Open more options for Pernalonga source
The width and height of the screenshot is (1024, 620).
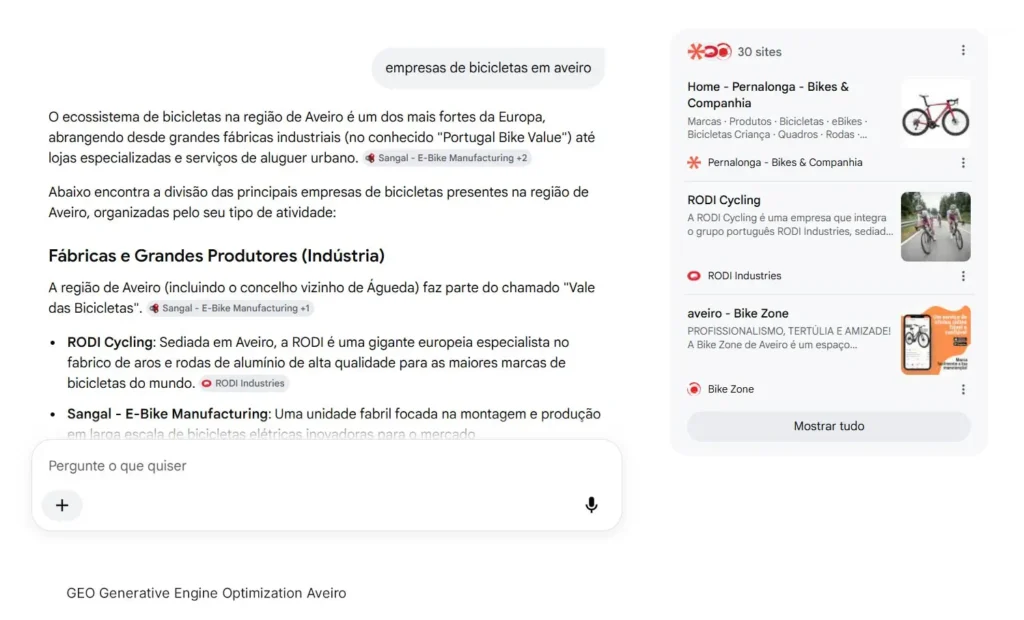pos(963,163)
